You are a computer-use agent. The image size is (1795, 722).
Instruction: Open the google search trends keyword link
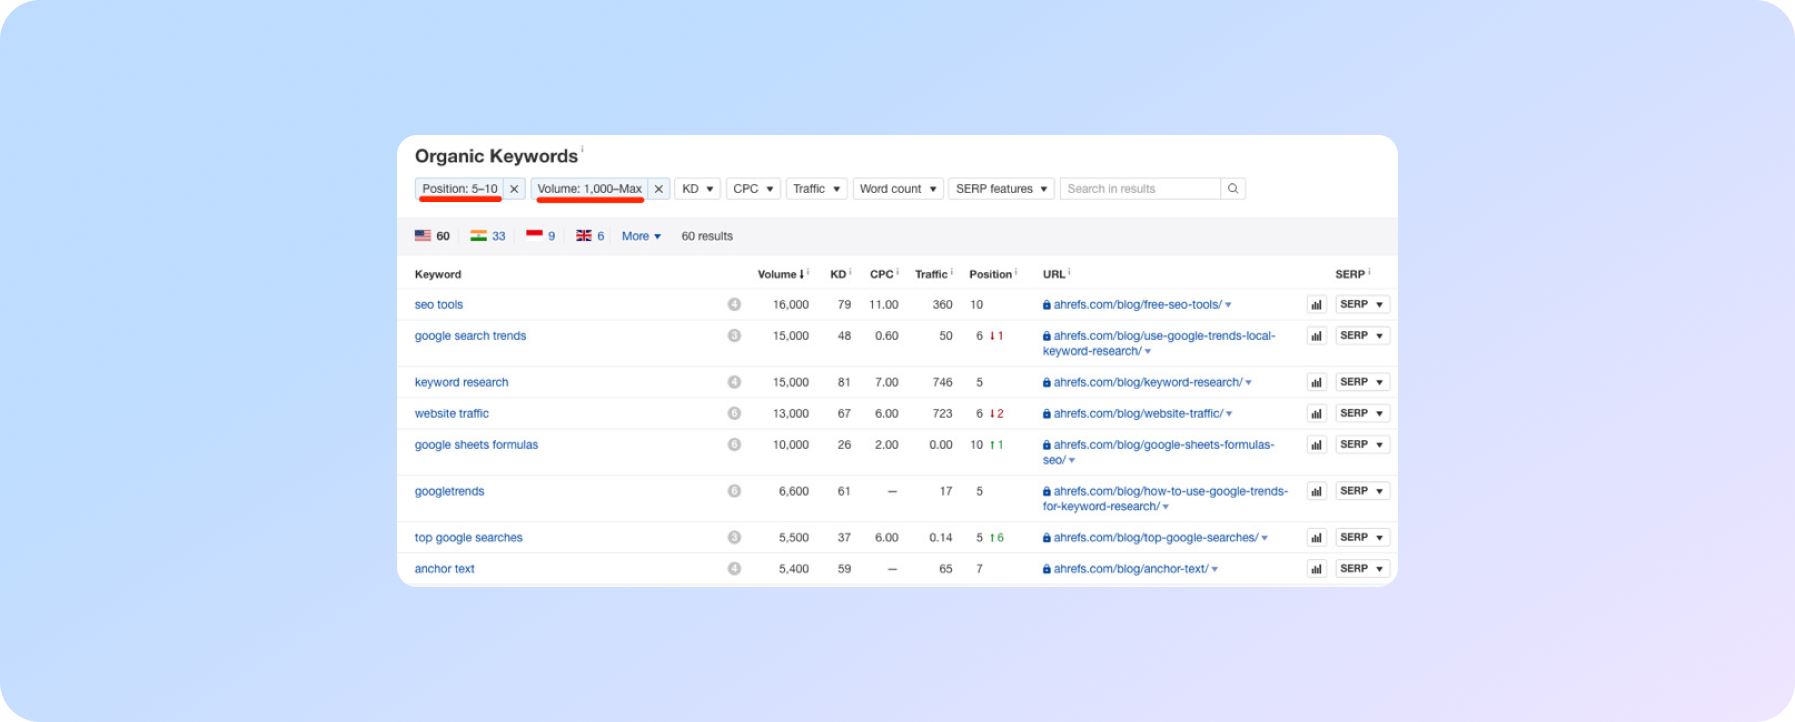click(x=470, y=336)
